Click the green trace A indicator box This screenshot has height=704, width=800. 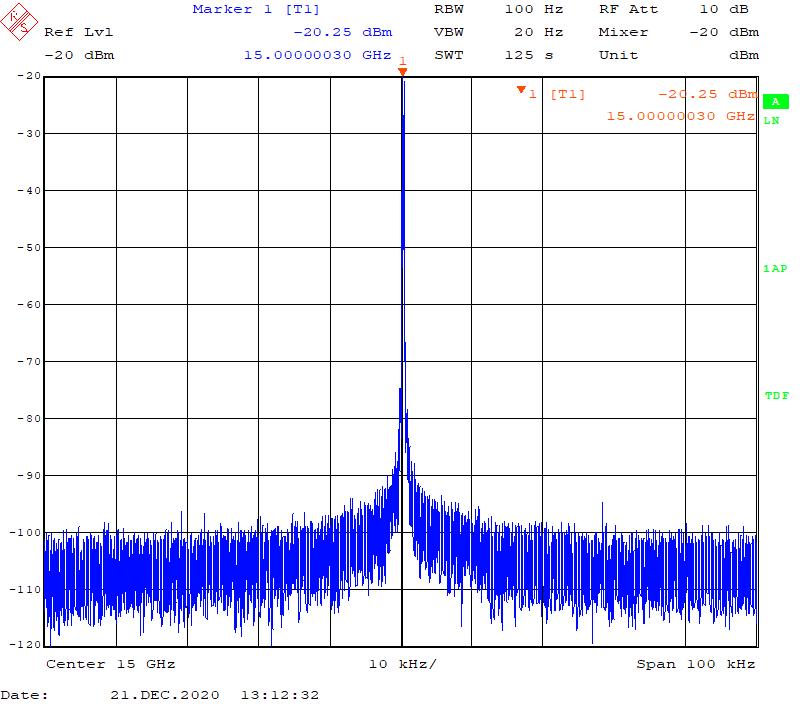click(774, 101)
